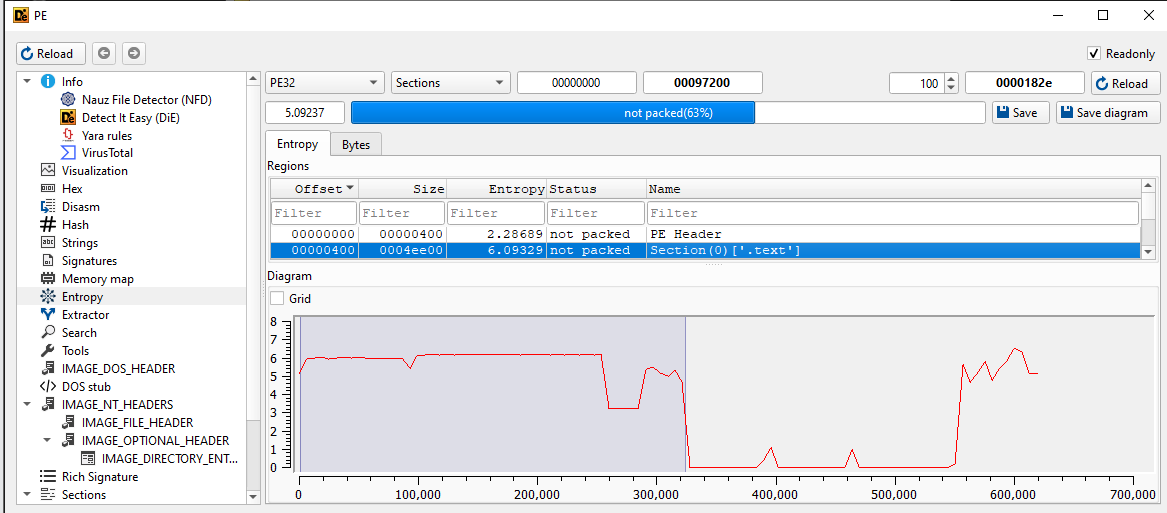Click the VirusTotal sigma icon

[x=68, y=153]
